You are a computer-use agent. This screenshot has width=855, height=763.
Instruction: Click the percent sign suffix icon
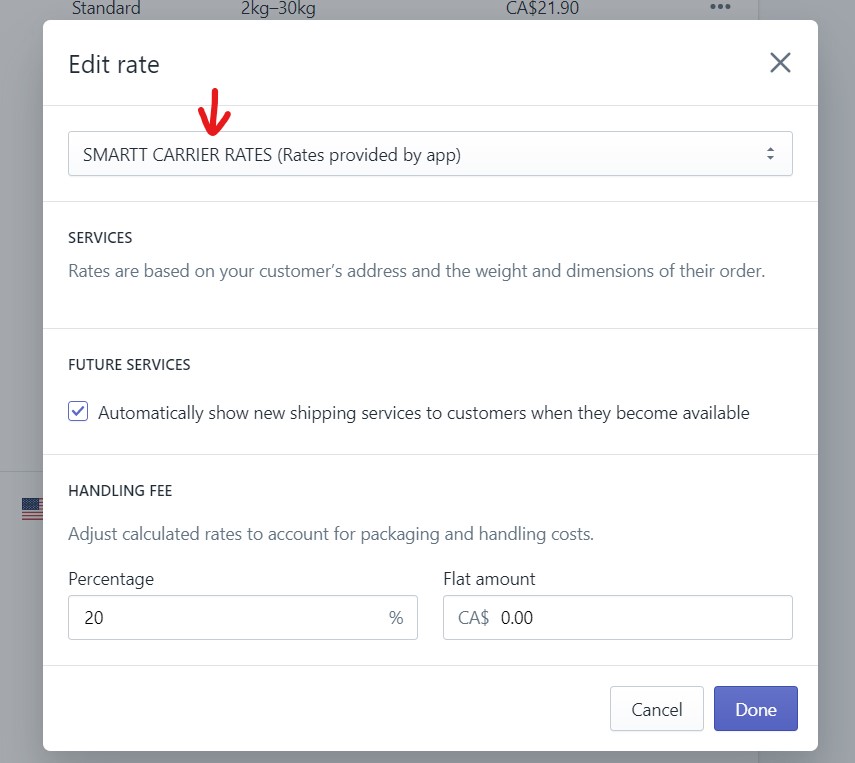click(x=396, y=618)
